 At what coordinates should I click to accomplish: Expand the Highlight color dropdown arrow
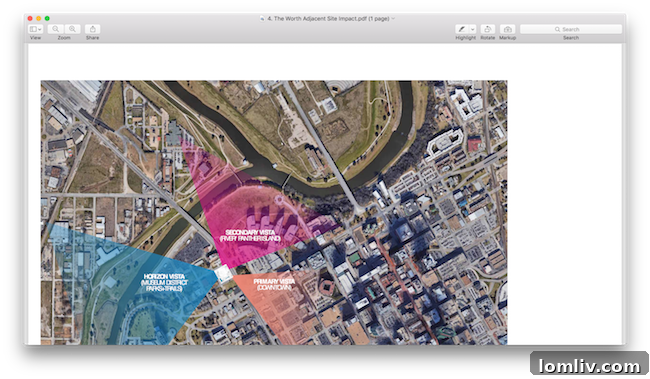click(472, 29)
